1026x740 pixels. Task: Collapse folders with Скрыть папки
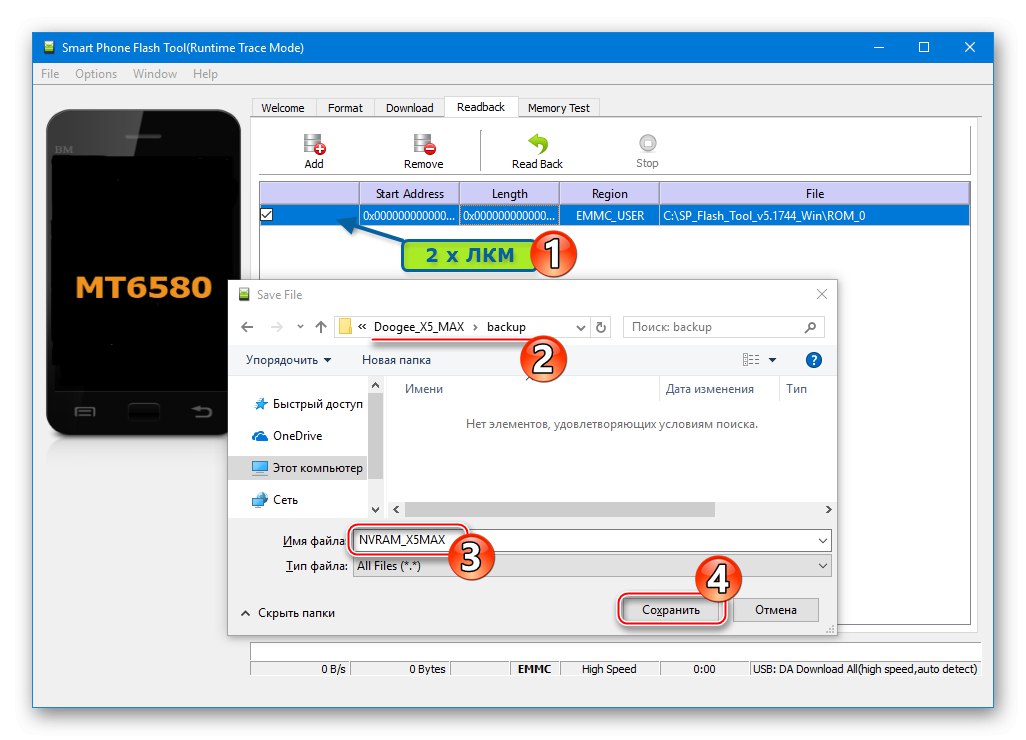288,613
